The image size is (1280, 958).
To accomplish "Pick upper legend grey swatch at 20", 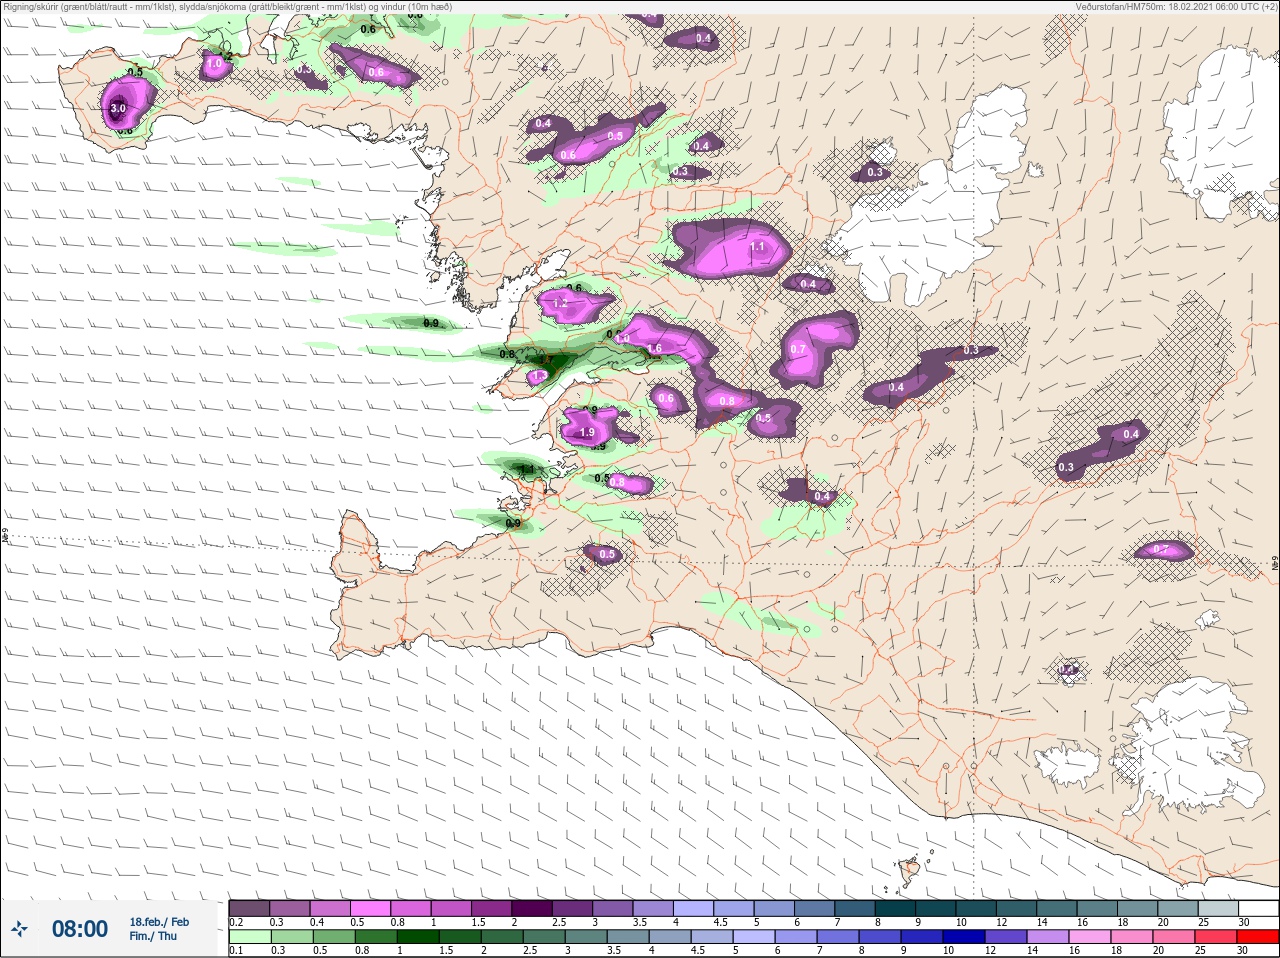I will tap(1178, 908).
